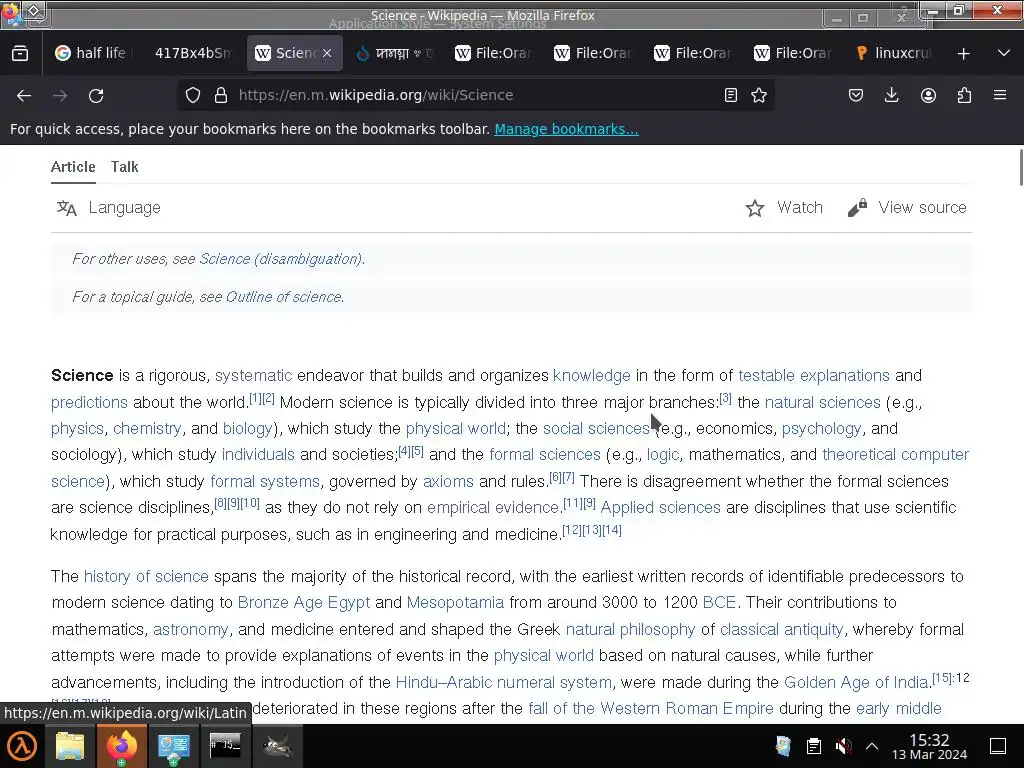Image resolution: width=1024 pixels, height=768 pixels.
Task: Jump to citation reference [14]
Action: pyautogui.click(x=612, y=530)
